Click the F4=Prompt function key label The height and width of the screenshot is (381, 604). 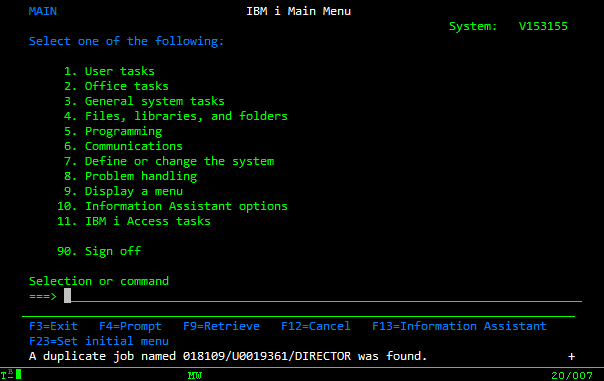coord(130,326)
